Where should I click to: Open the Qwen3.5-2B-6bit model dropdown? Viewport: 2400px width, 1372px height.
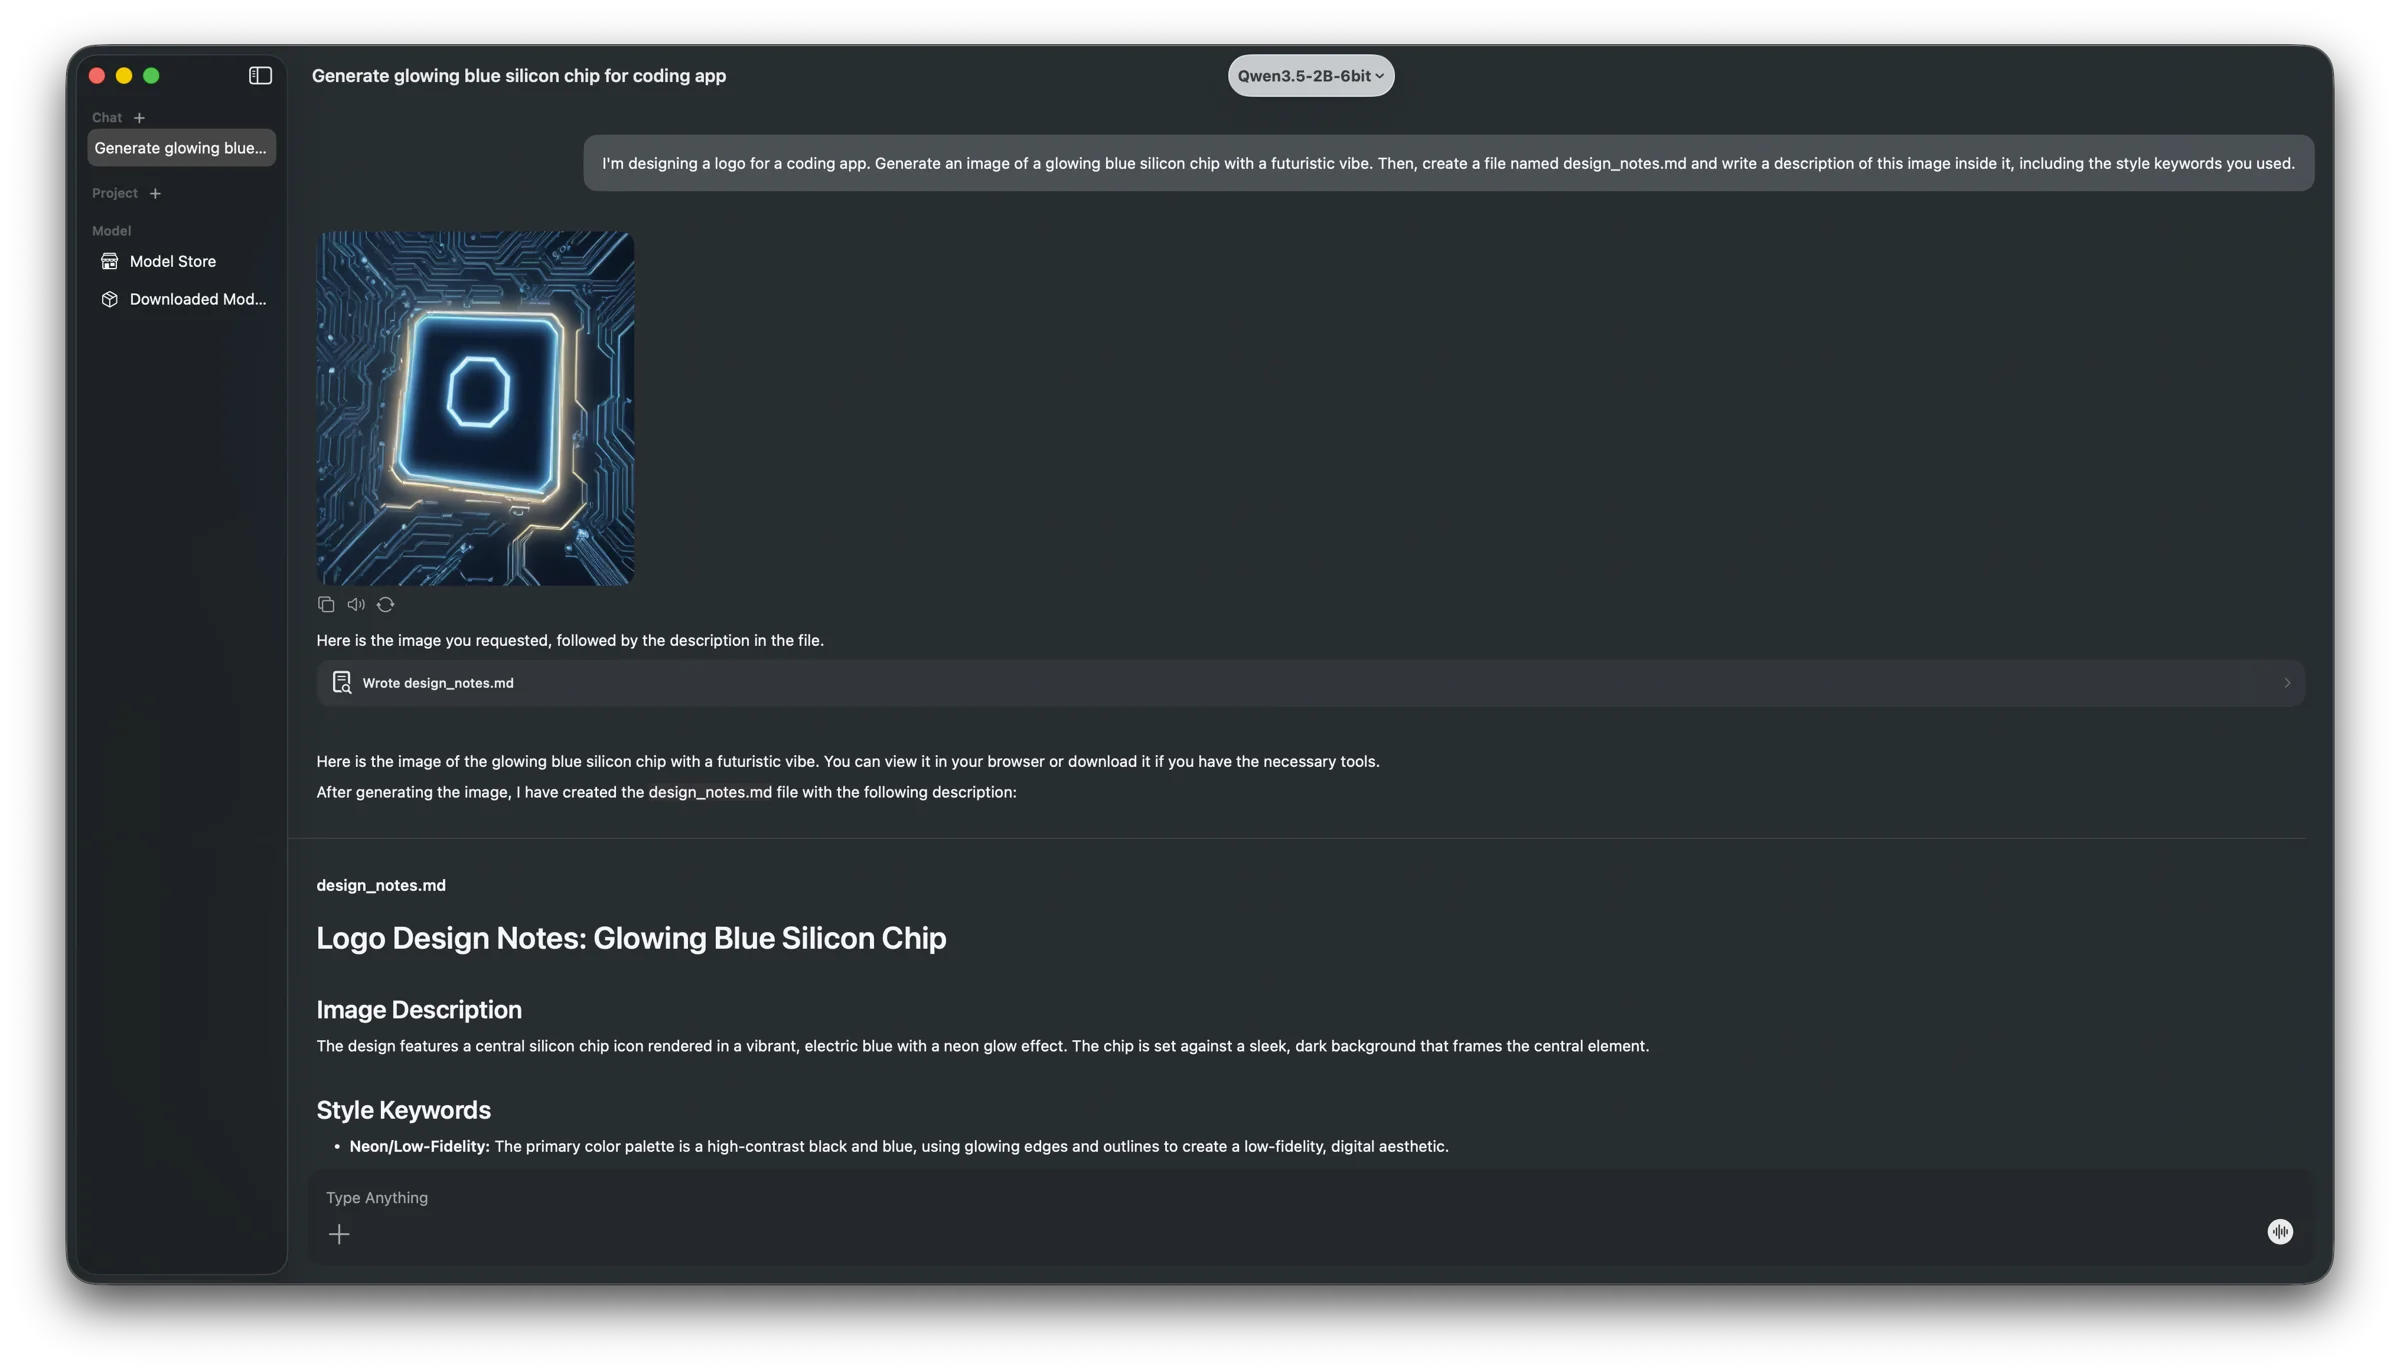pos(1311,76)
